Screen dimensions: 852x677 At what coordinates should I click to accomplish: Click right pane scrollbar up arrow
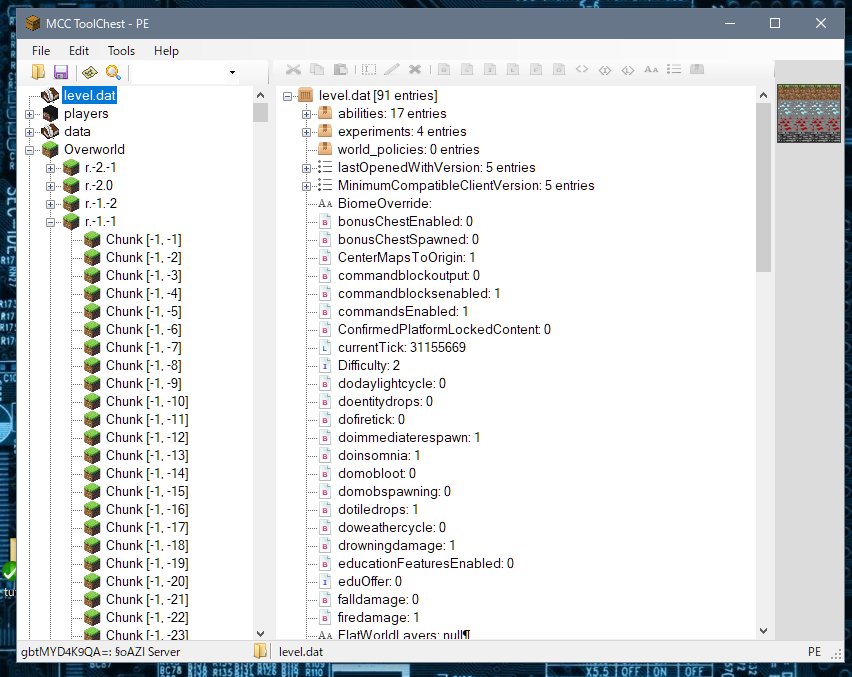[763, 96]
